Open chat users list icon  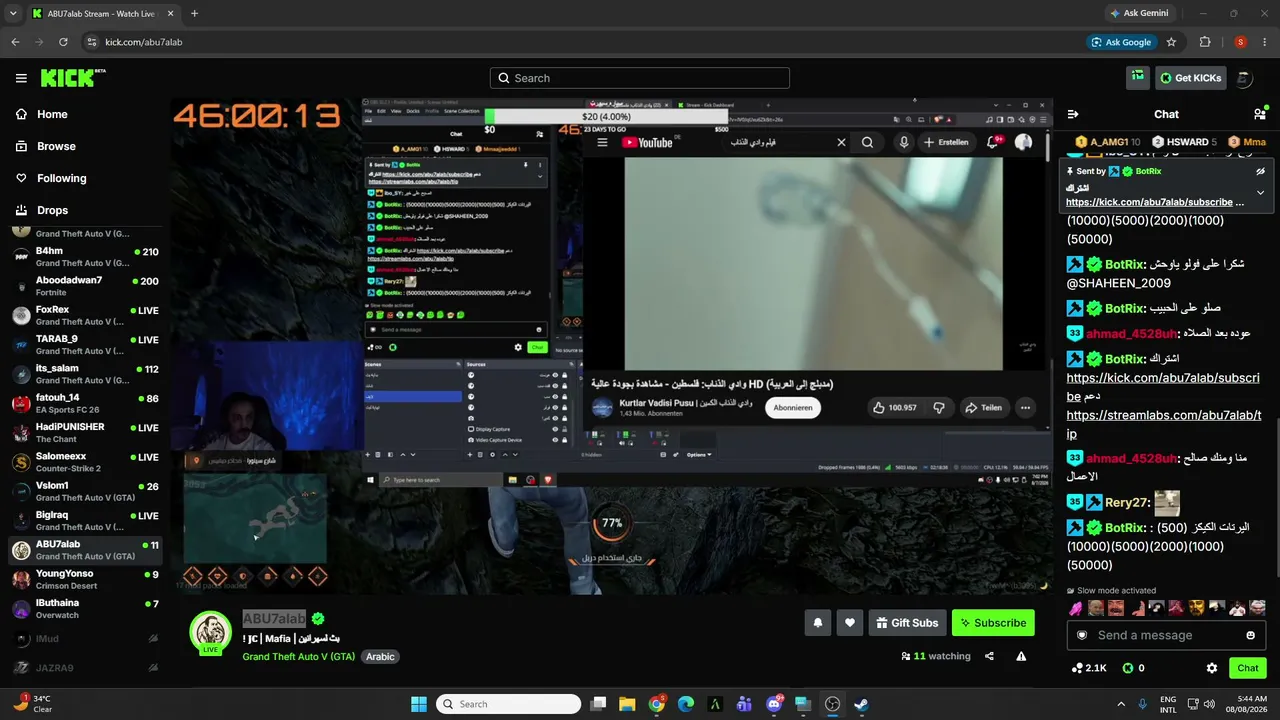[1260, 114]
